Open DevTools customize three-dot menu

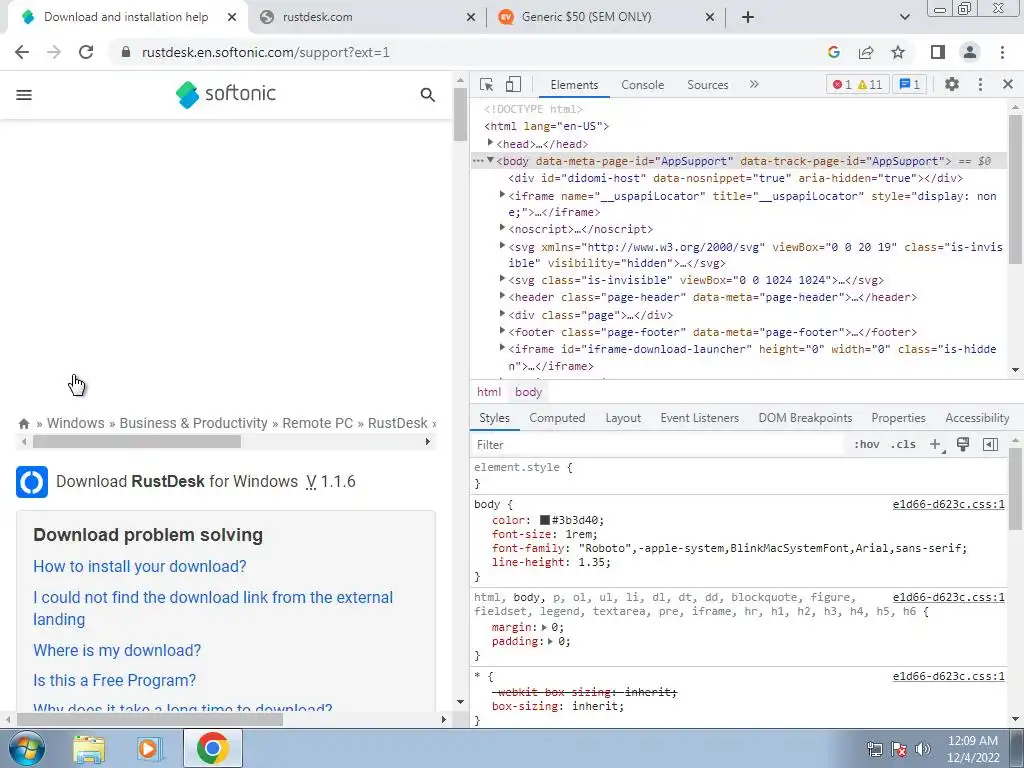pyautogui.click(x=980, y=84)
